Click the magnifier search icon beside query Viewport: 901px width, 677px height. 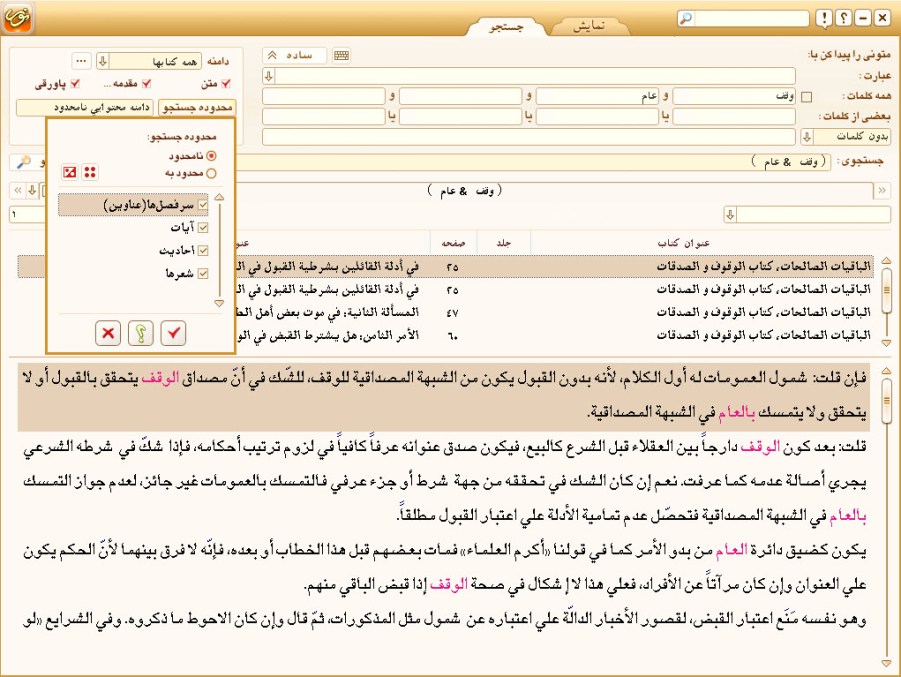pyautogui.click(x=21, y=161)
